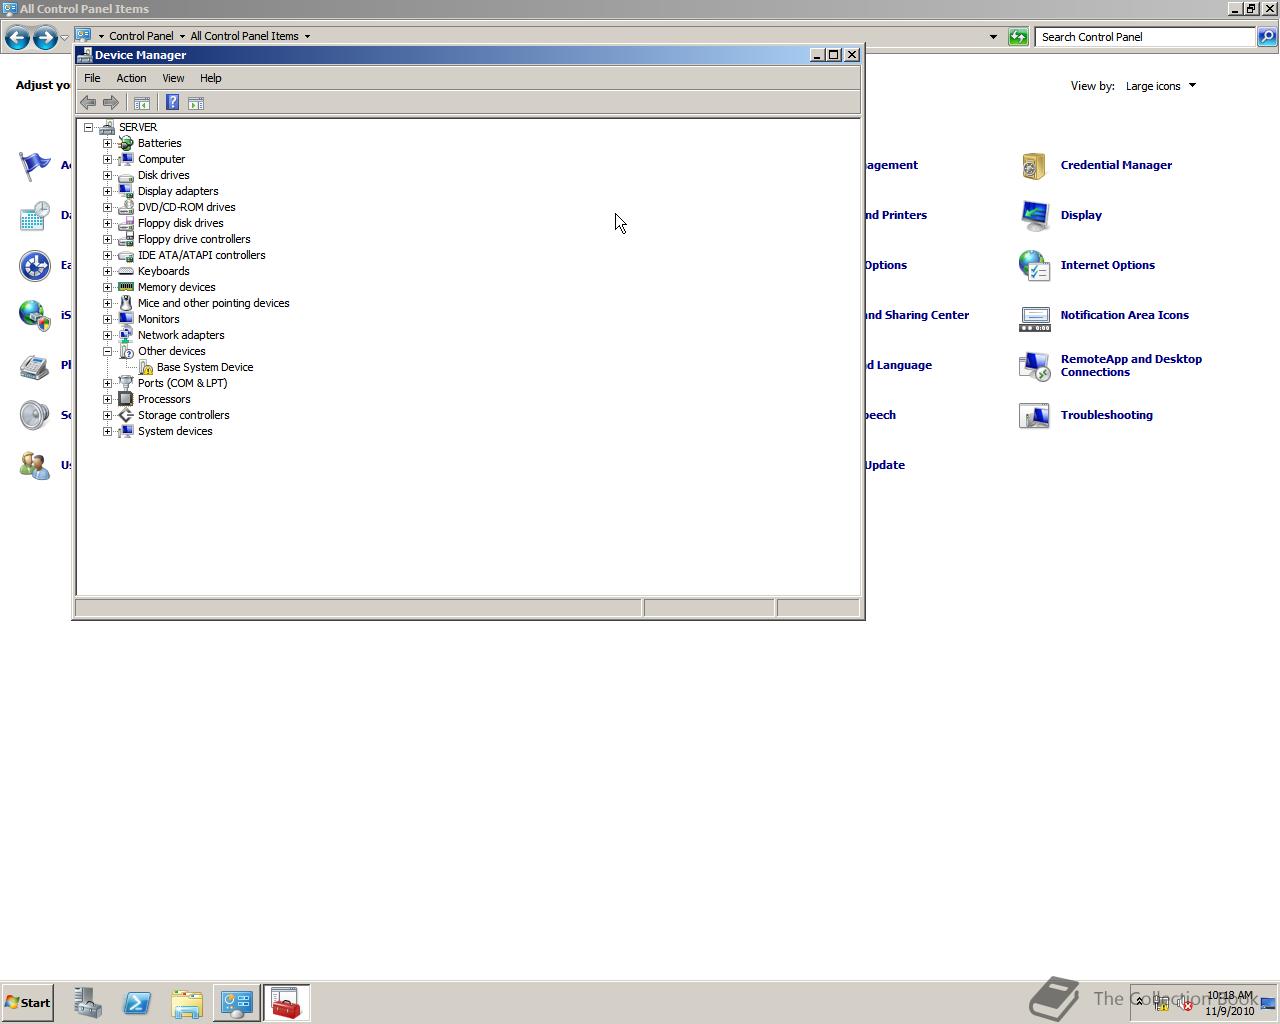Open Troubleshooting icon in Control Panel
Image resolution: width=1280 pixels, height=1024 pixels.
click(x=1034, y=415)
